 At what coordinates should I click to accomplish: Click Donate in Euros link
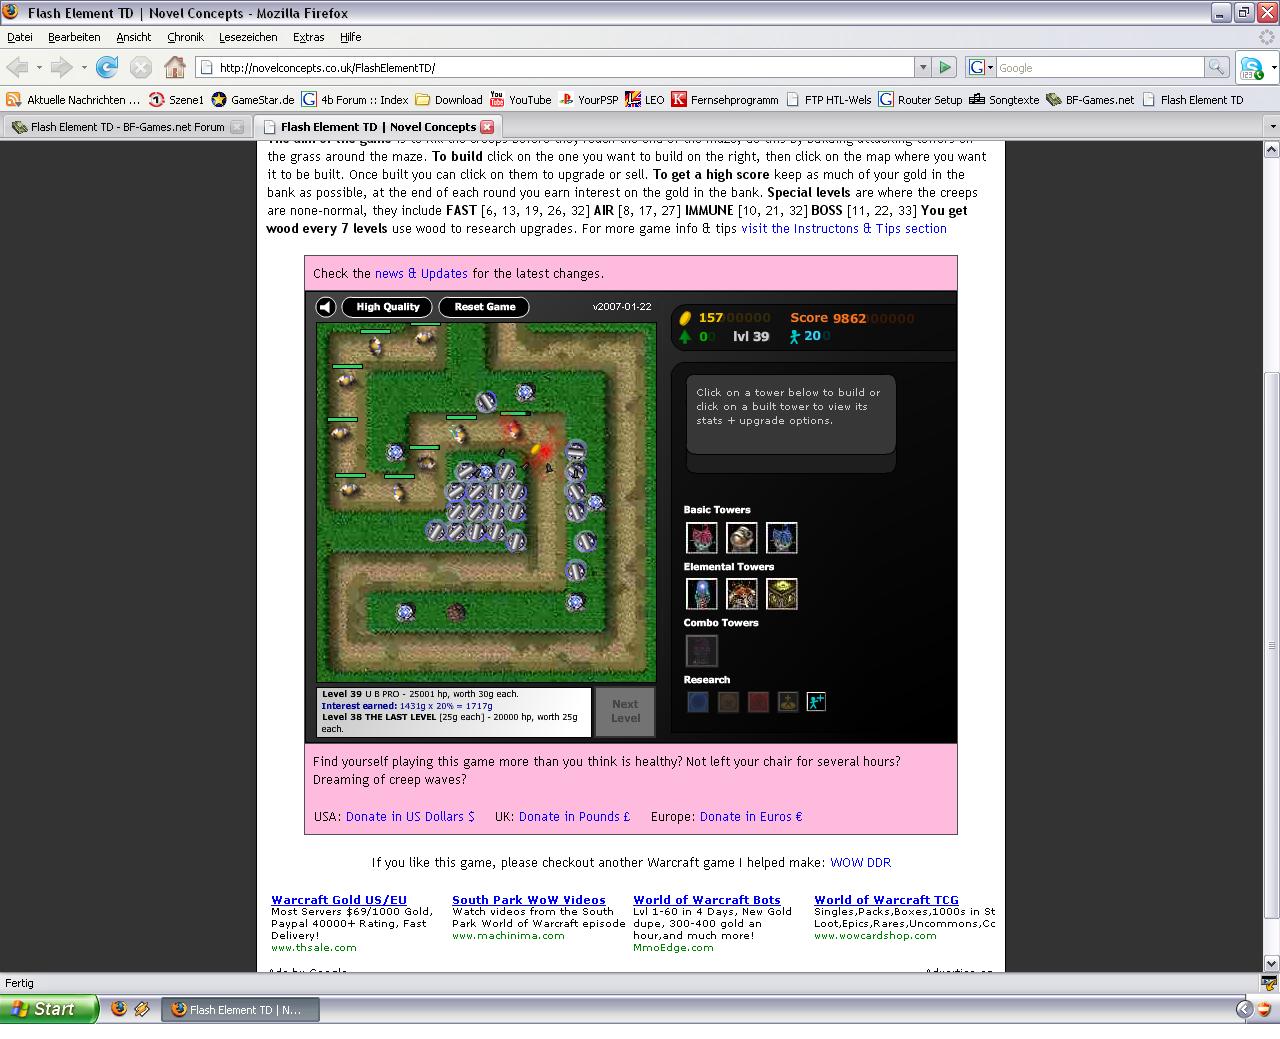tap(751, 816)
